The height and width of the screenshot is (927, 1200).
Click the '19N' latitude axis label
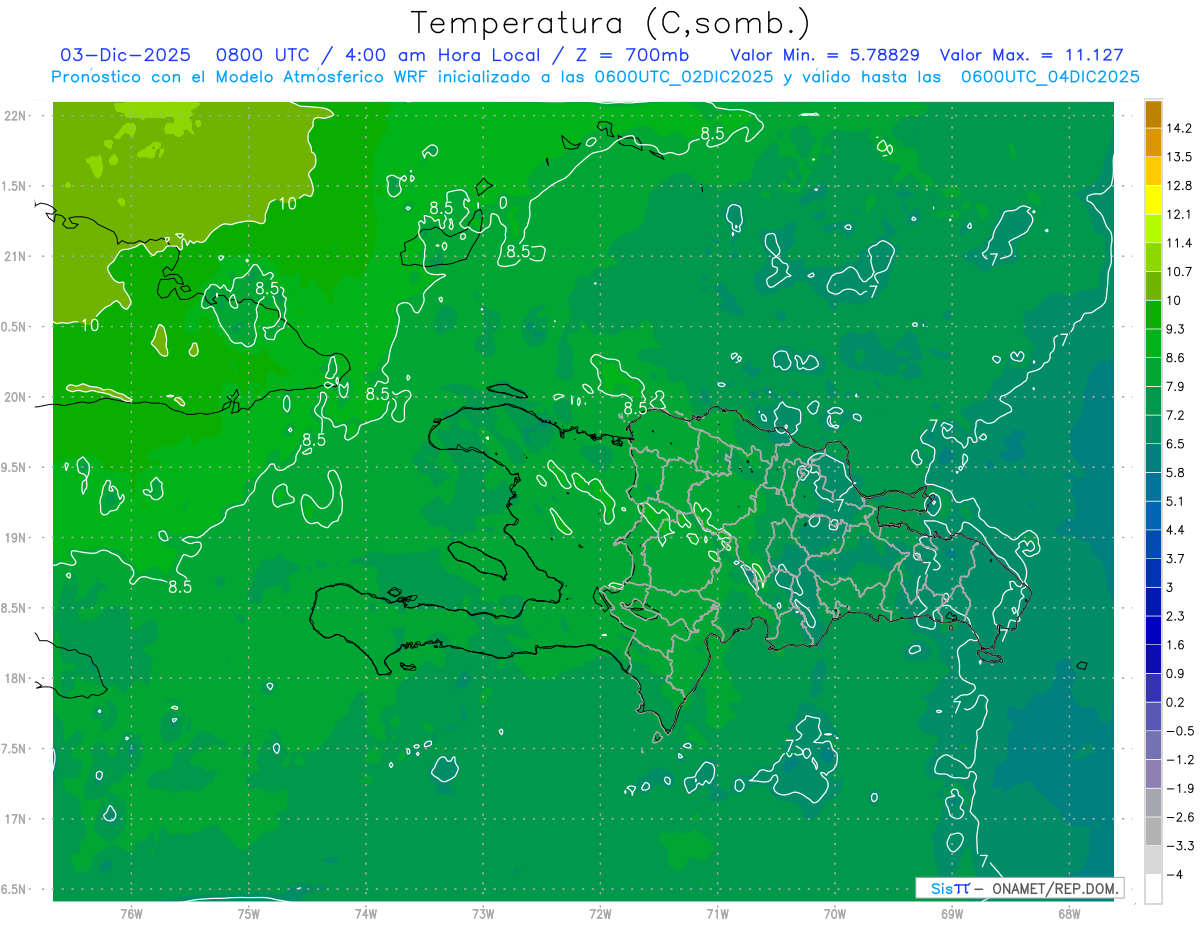click(15, 538)
